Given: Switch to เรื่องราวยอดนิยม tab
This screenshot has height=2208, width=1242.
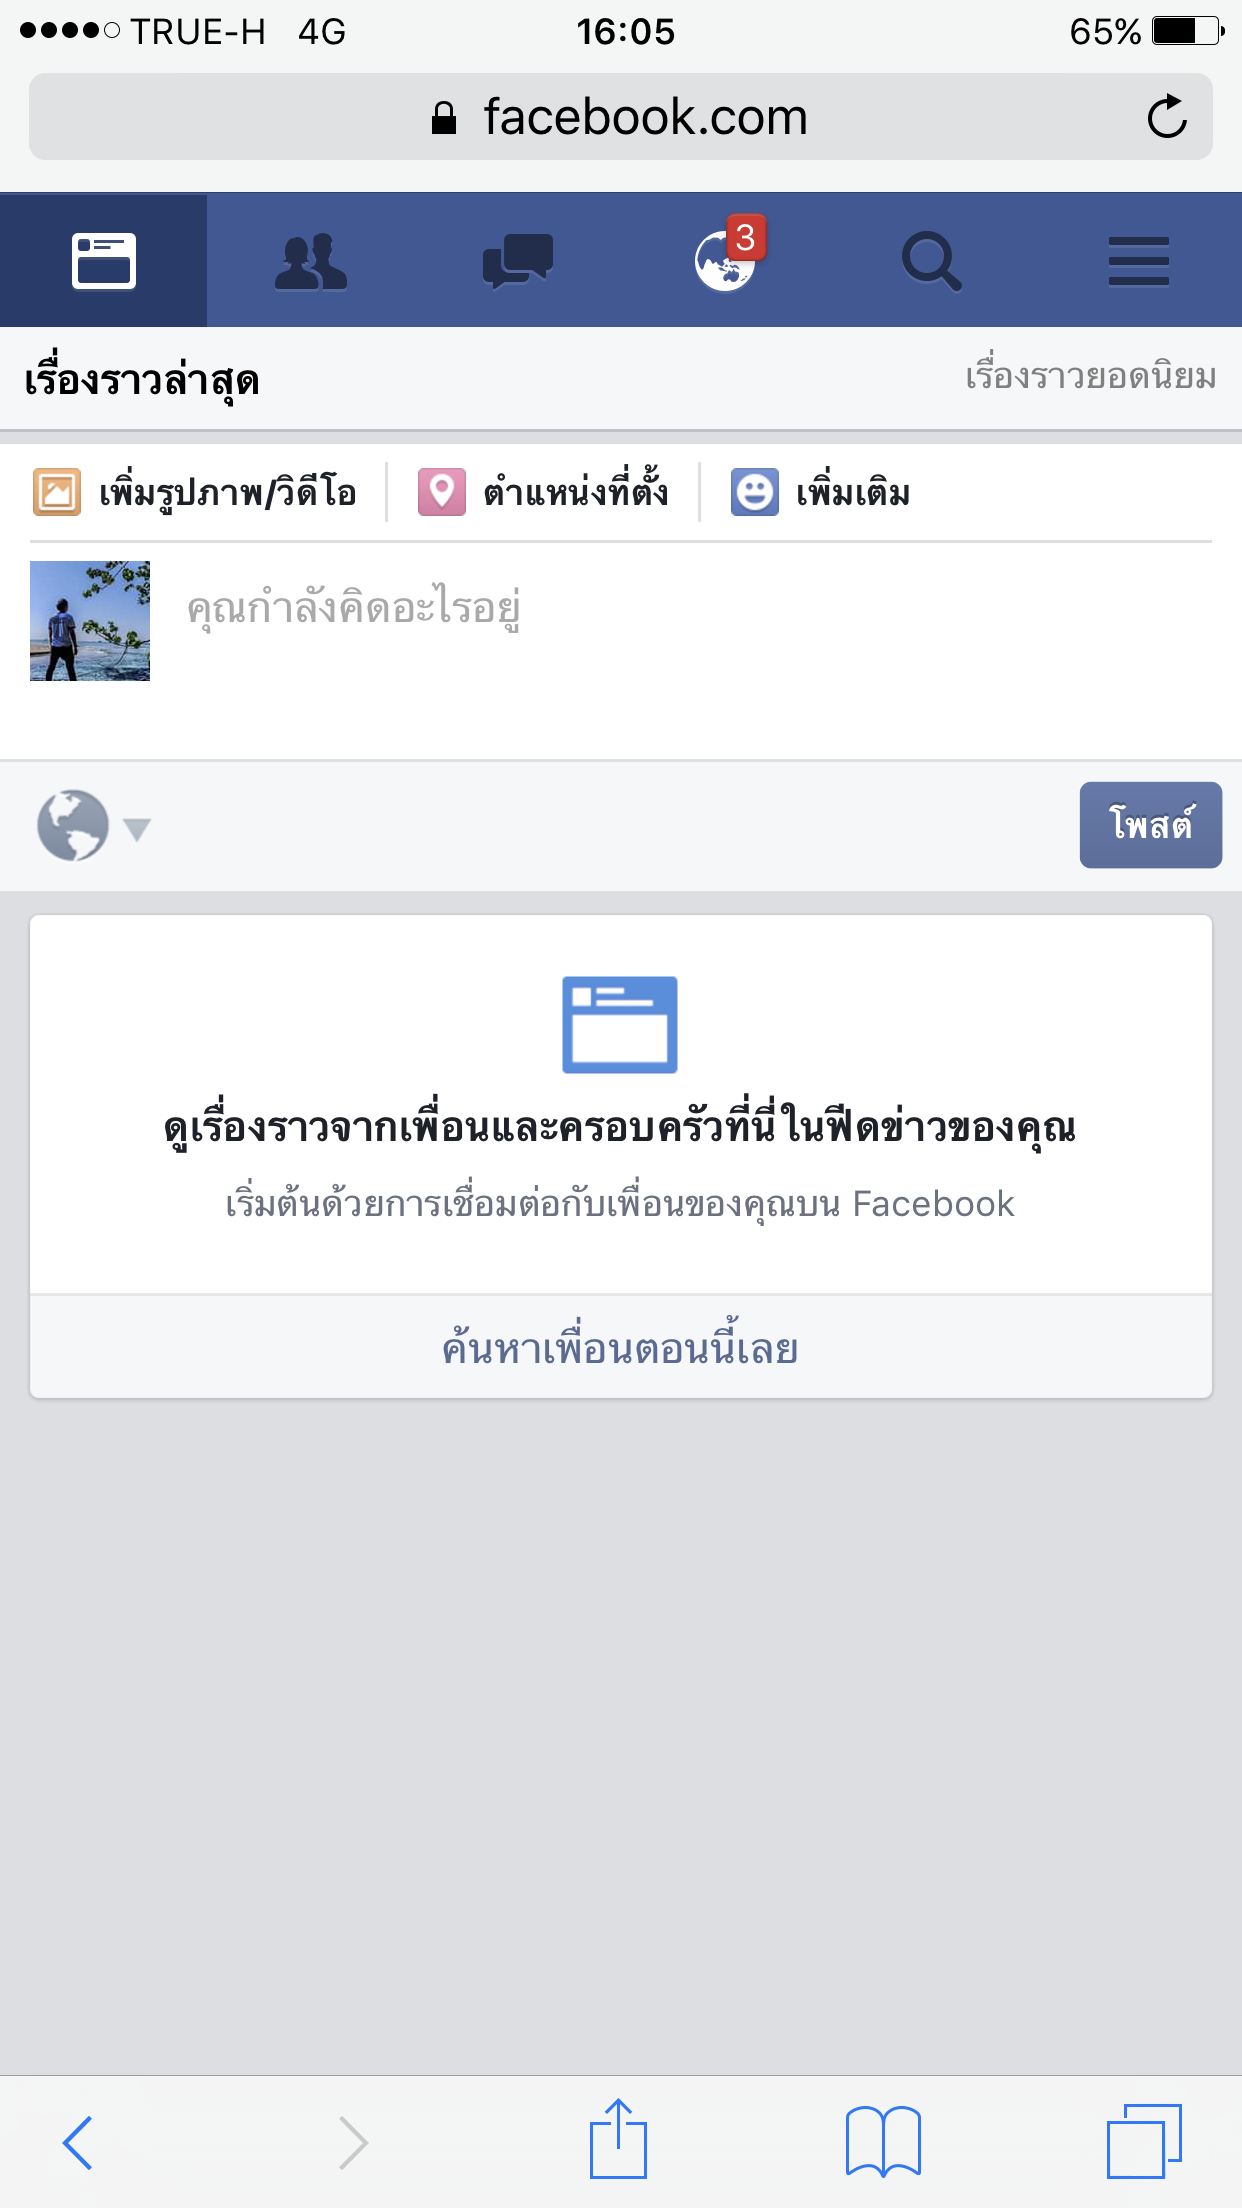Looking at the screenshot, I should coord(1090,377).
